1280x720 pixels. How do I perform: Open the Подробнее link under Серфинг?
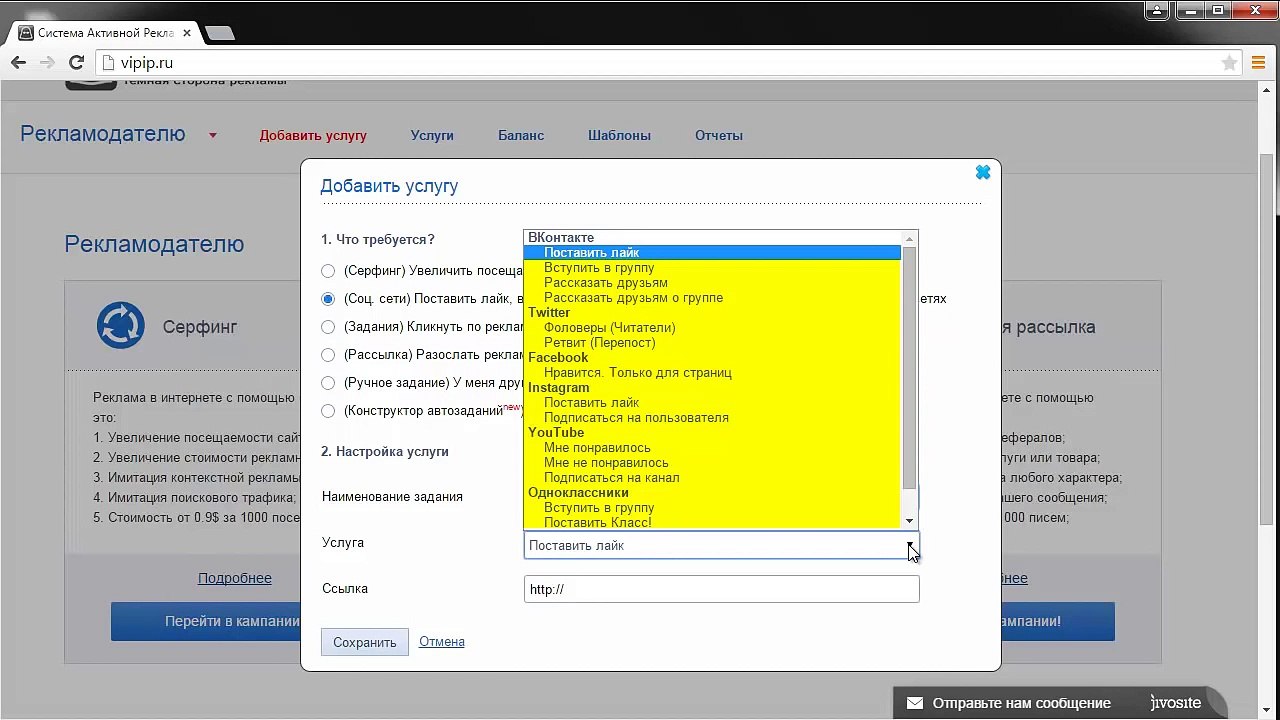235,578
